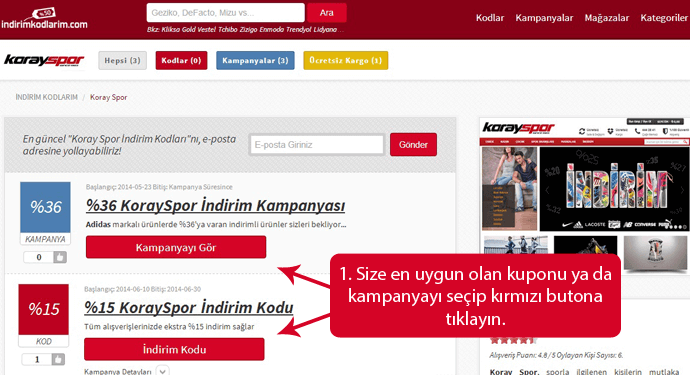
Task: Open the red %15 KOD badge
Action: [44, 315]
